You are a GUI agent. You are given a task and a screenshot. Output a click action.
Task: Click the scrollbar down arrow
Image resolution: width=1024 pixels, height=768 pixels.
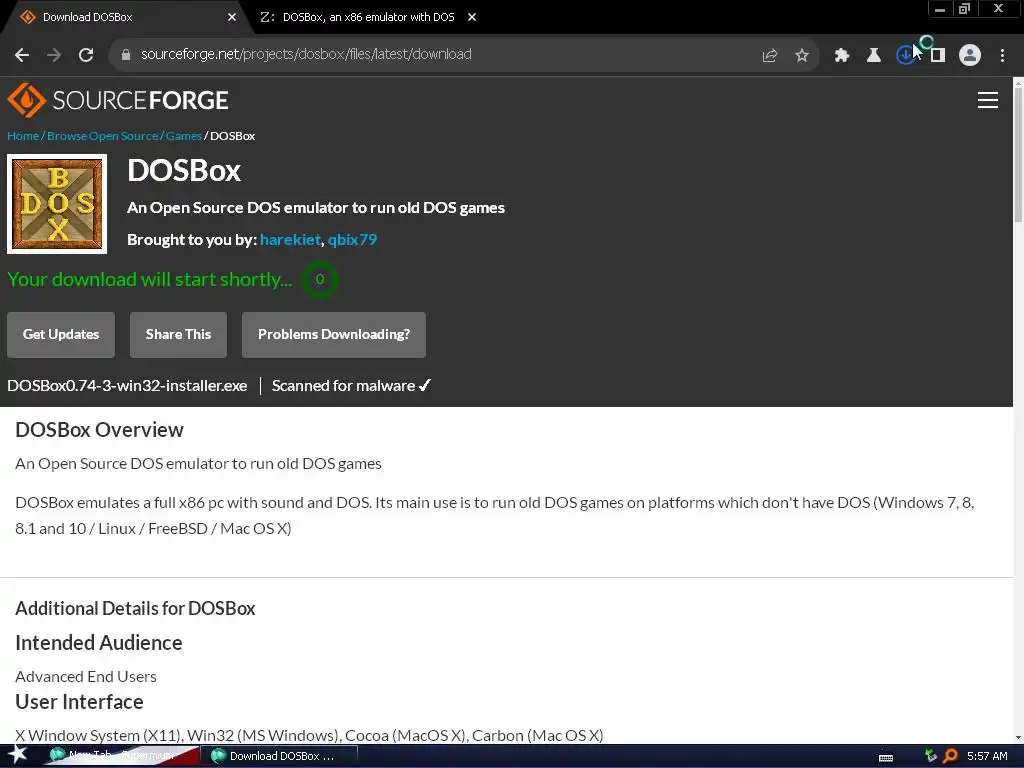point(1018,738)
